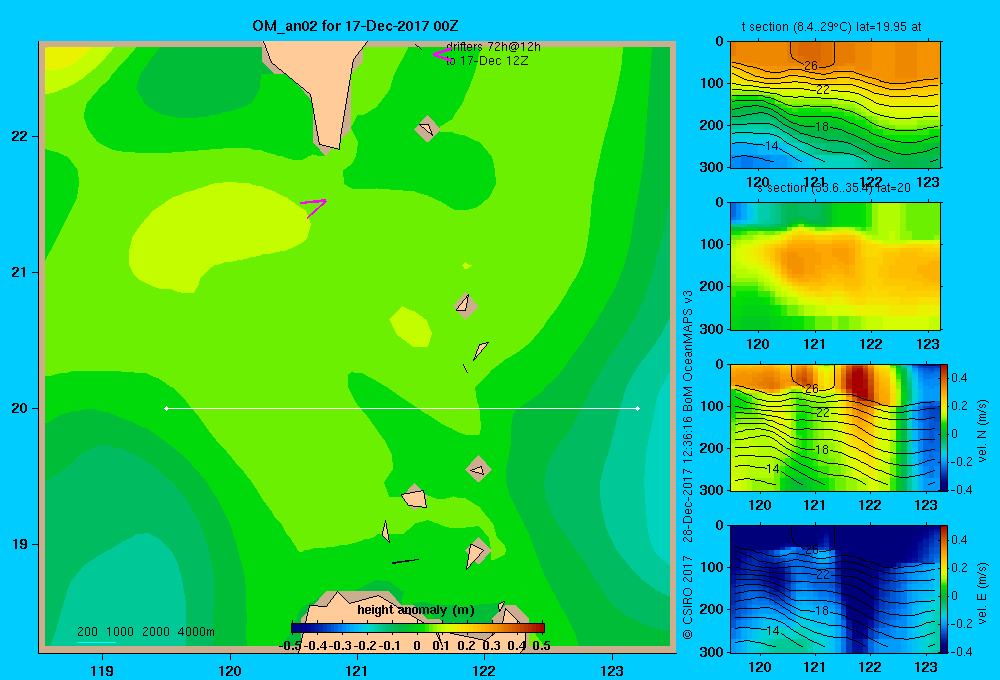This screenshot has height=680, width=1000.
Task: Open the temperature section panel
Action: pos(835,105)
